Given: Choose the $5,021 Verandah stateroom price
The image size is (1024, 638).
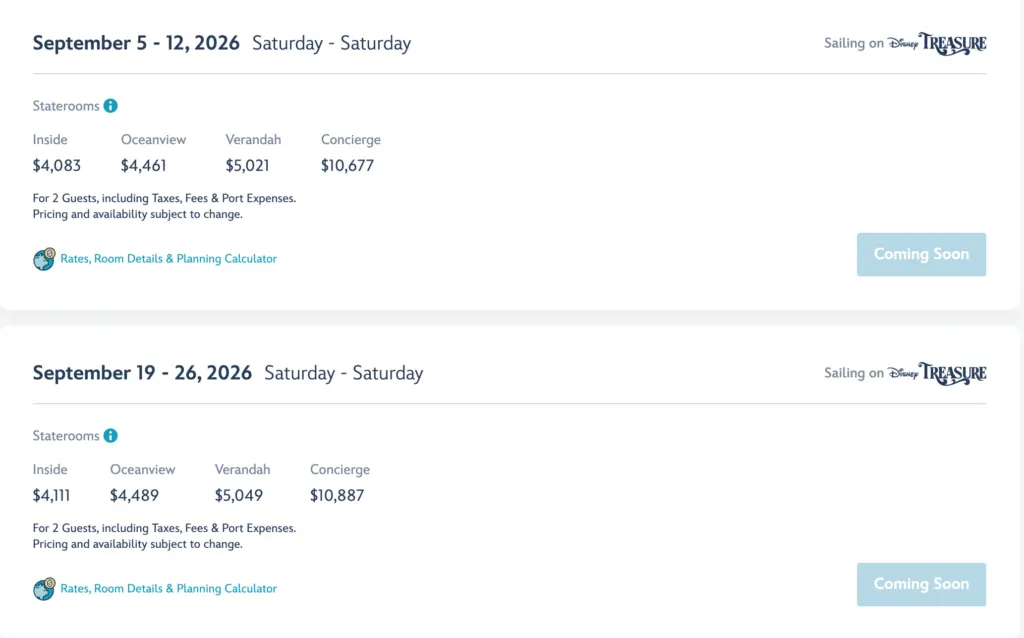Looking at the screenshot, I should [x=248, y=166].
